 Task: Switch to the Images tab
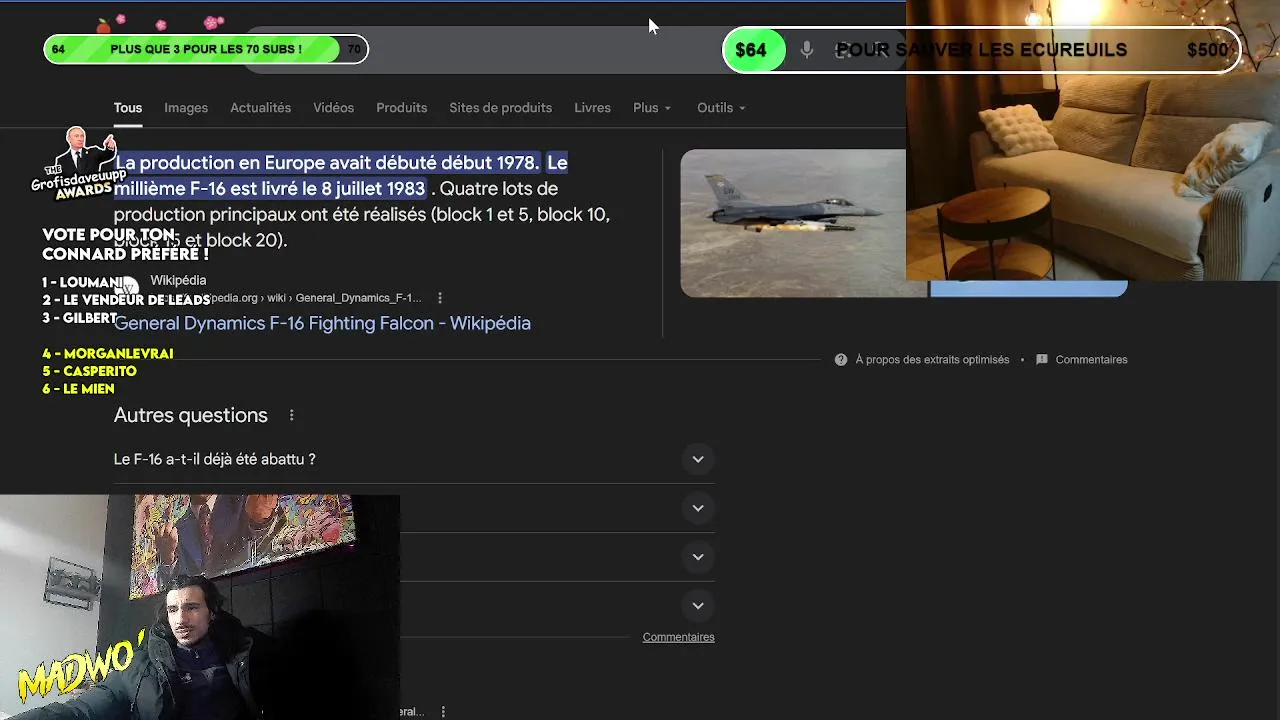(186, 108)
